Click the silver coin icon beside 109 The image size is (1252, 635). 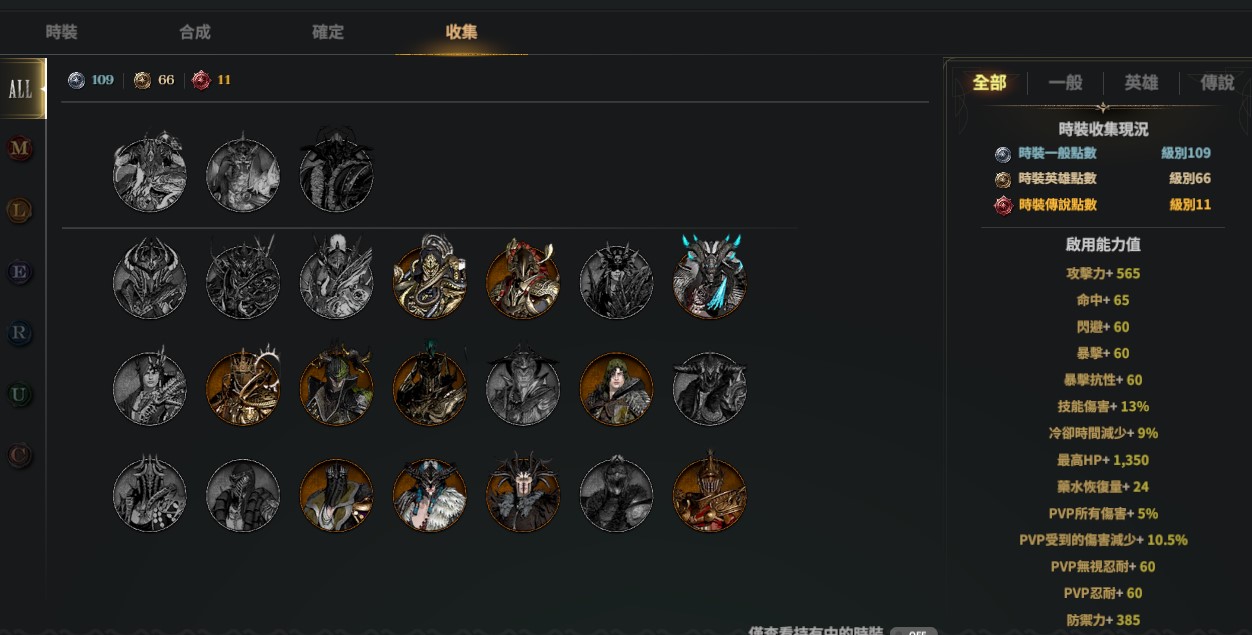[76, 80]
